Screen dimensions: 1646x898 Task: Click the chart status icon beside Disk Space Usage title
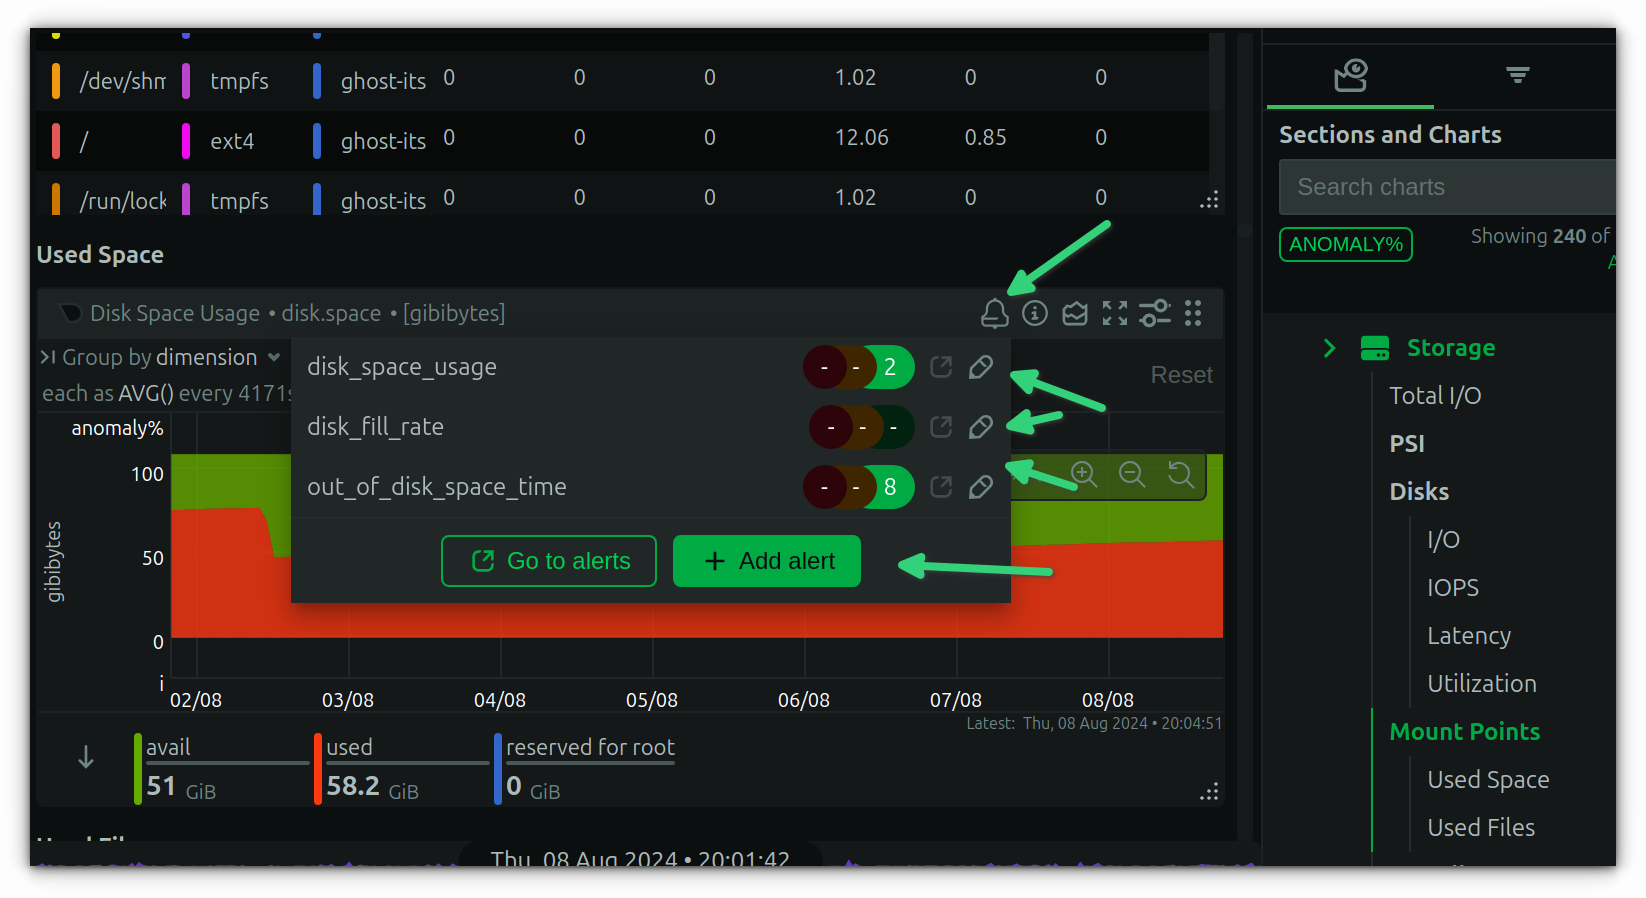[x=70, y=314]
